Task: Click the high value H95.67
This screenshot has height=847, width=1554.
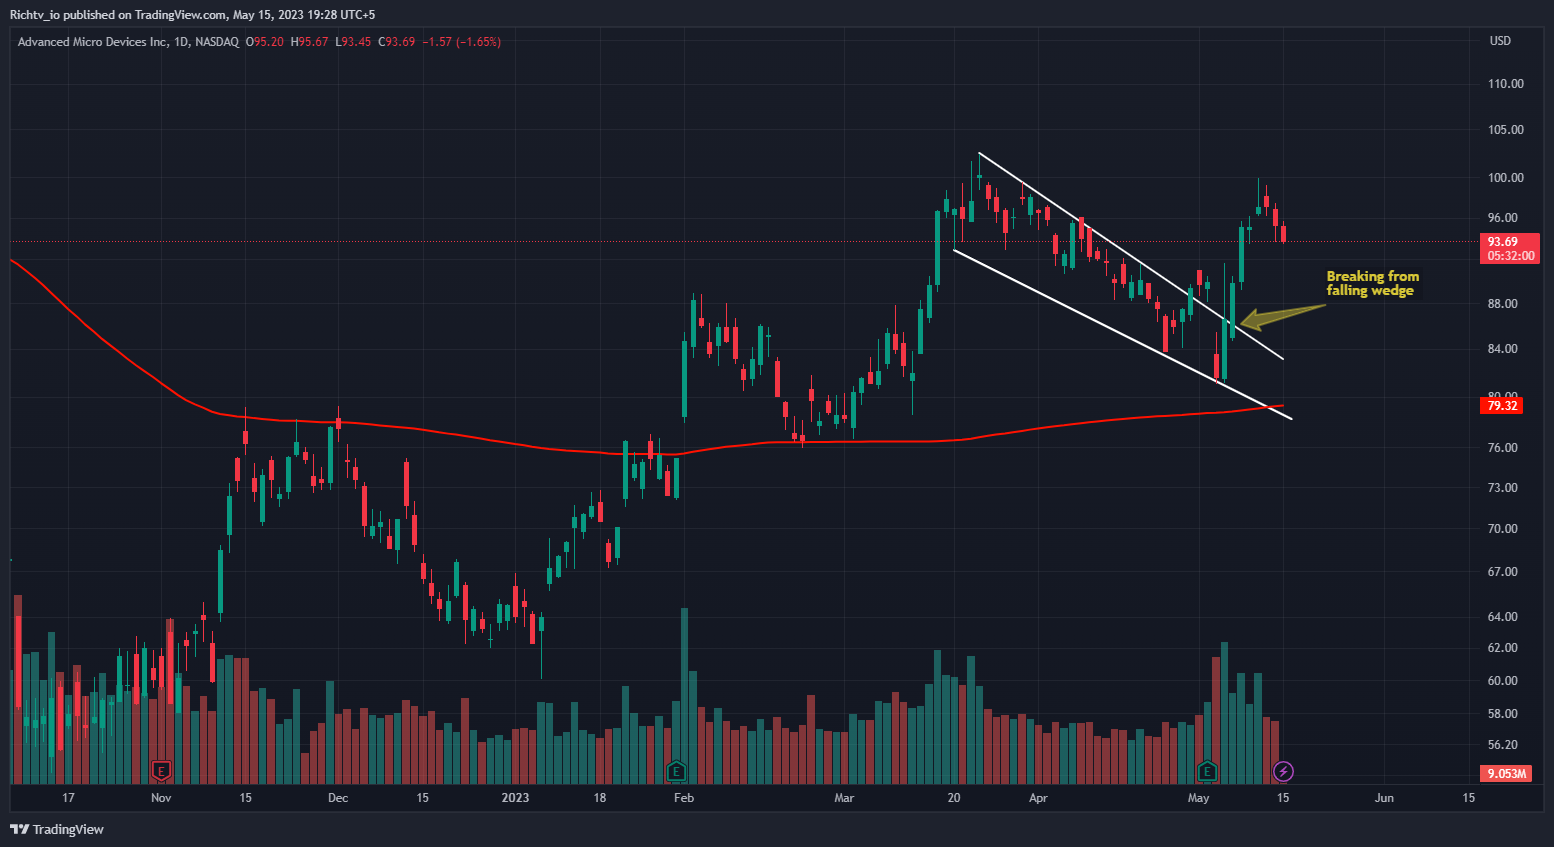Action: click(x=309, y=42)
